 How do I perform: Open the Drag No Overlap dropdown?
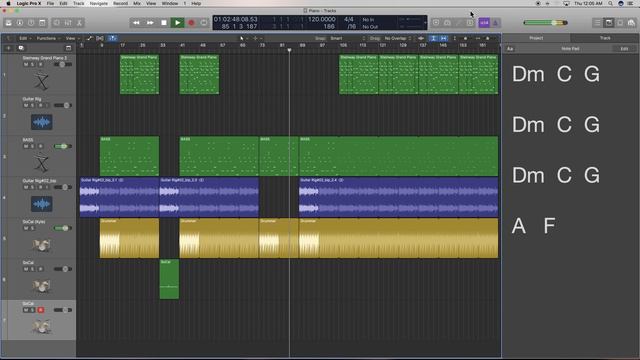(397, 38)
